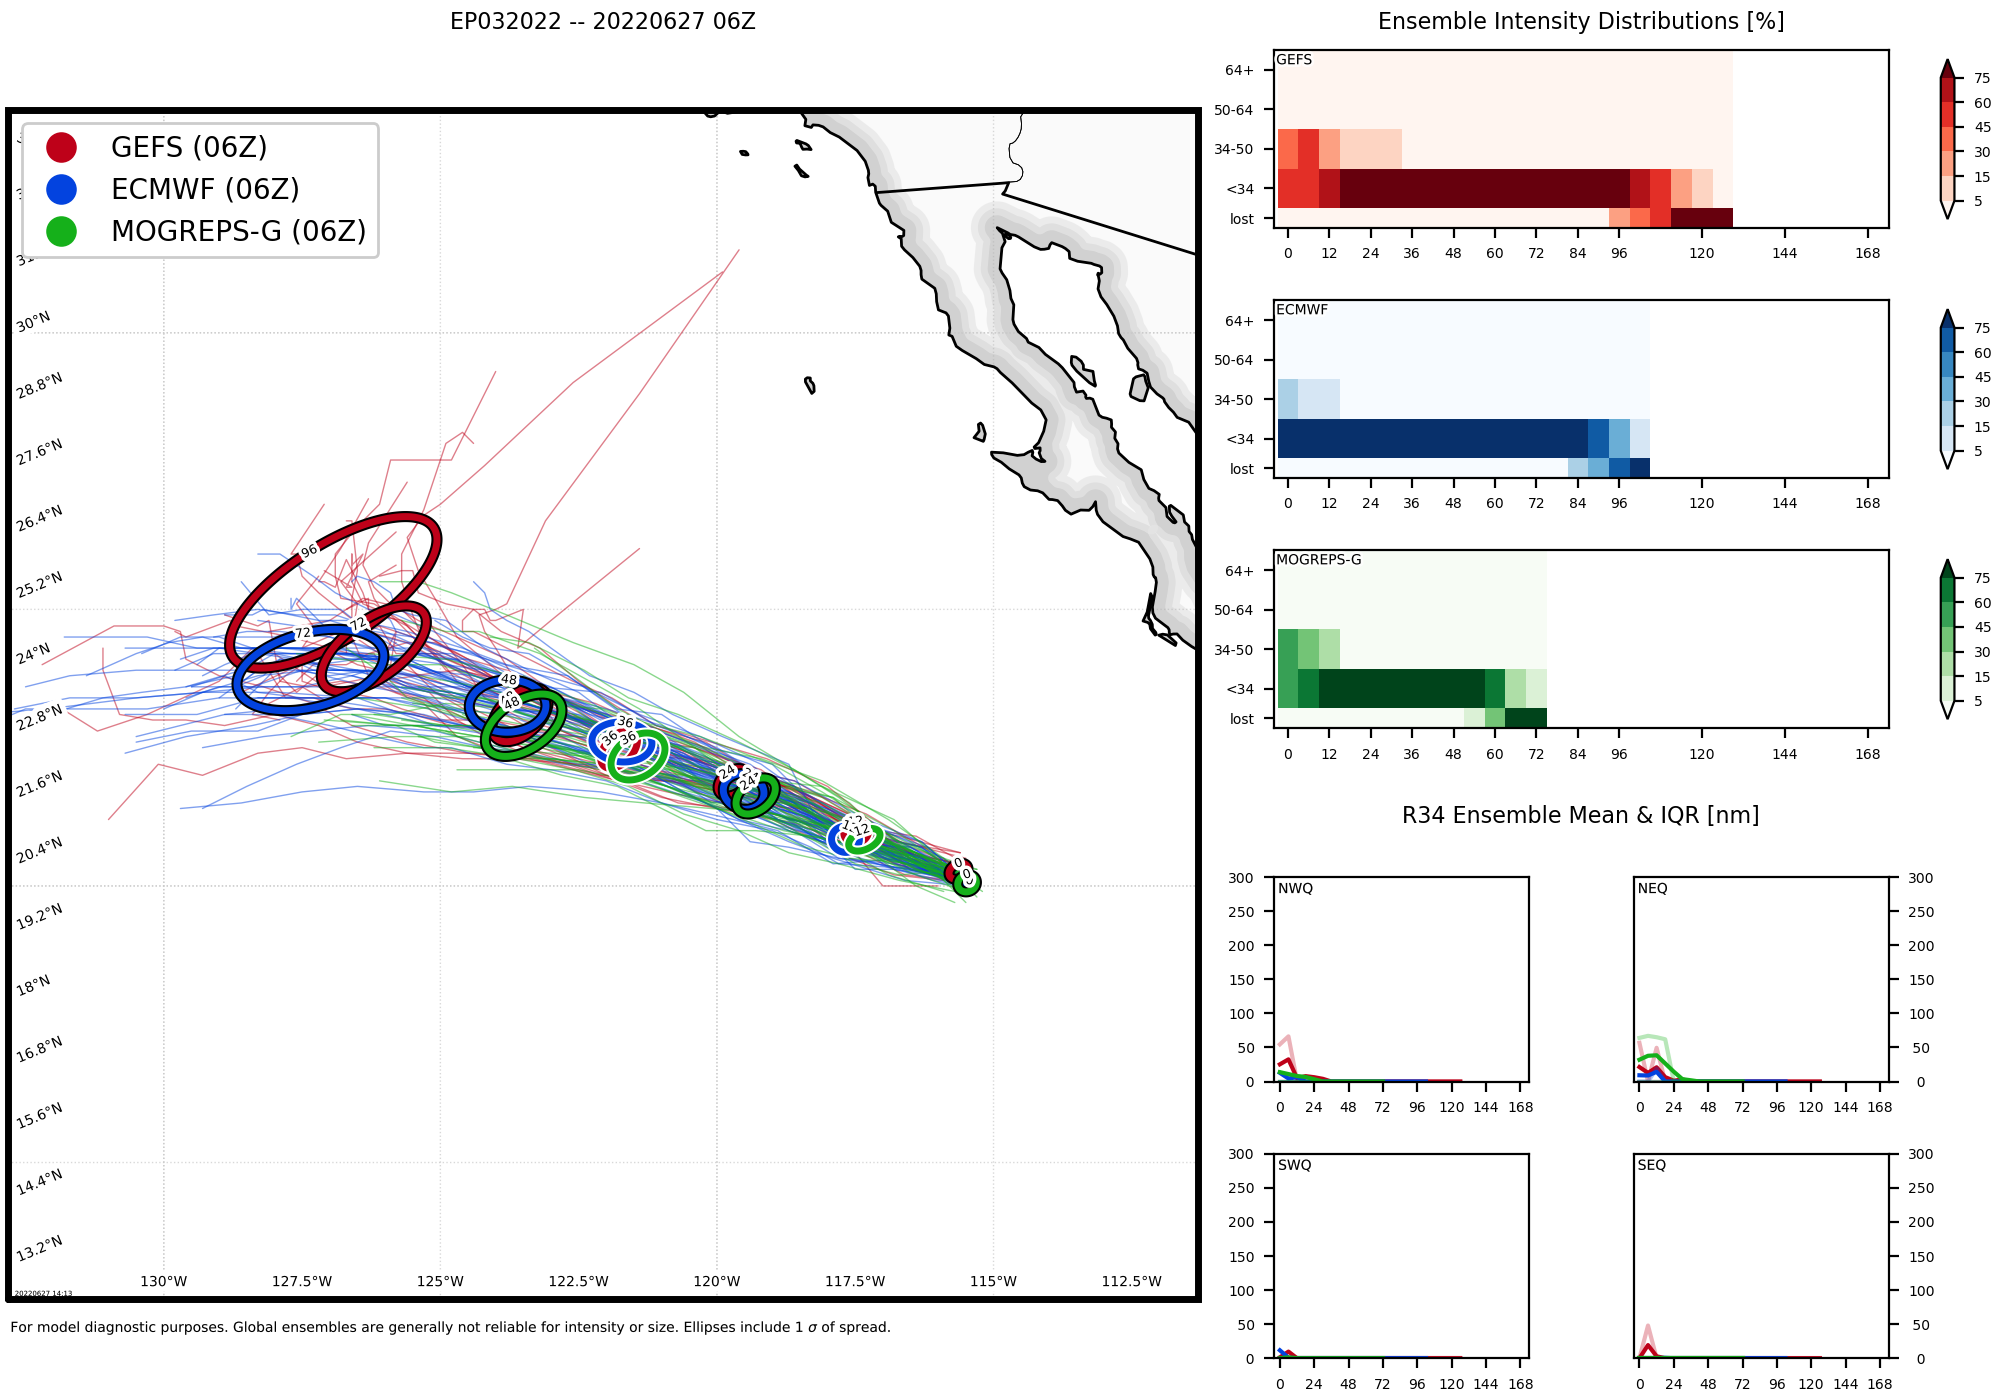Click the NEQ wind radii plot
Screen dimensions: 2000x1400
(x=1760, y=979)
